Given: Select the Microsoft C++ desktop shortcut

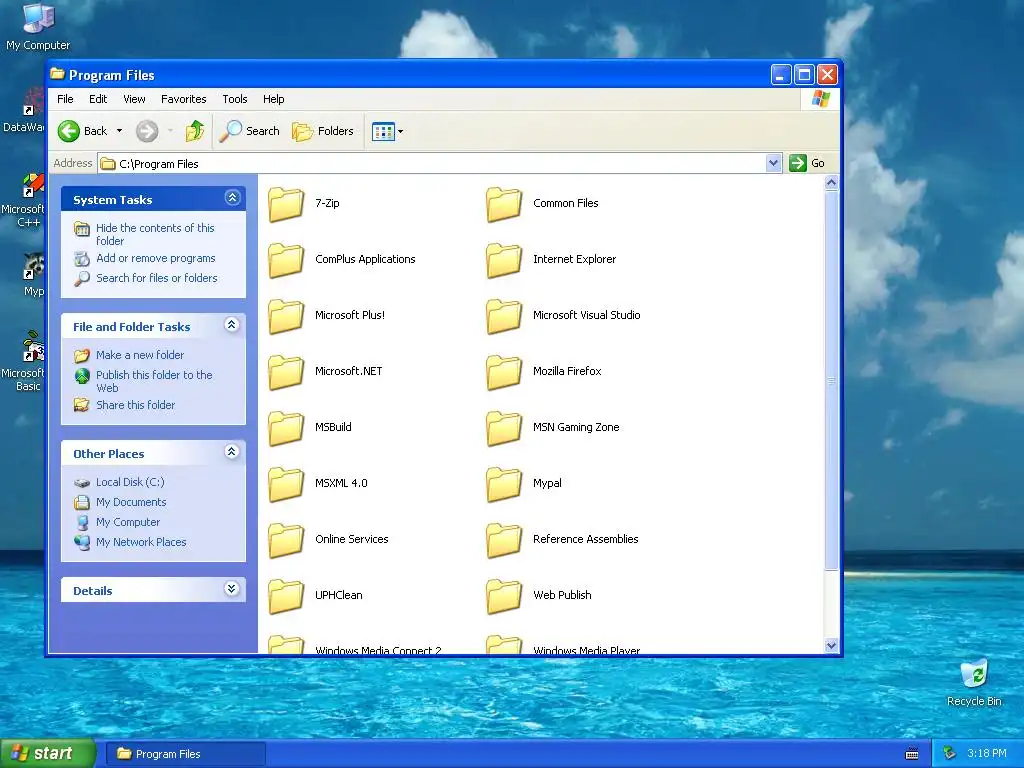Looking at the screenshot, I should pyautogui.click(x=23, y=200).
